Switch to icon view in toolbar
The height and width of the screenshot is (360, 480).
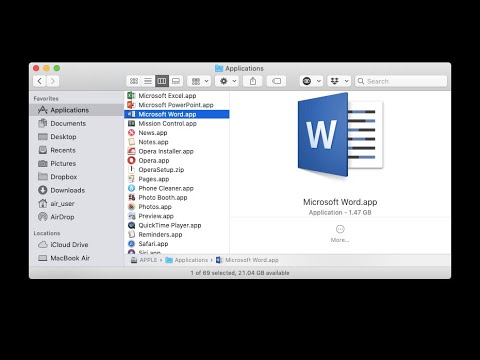click(x=134, y=81)
